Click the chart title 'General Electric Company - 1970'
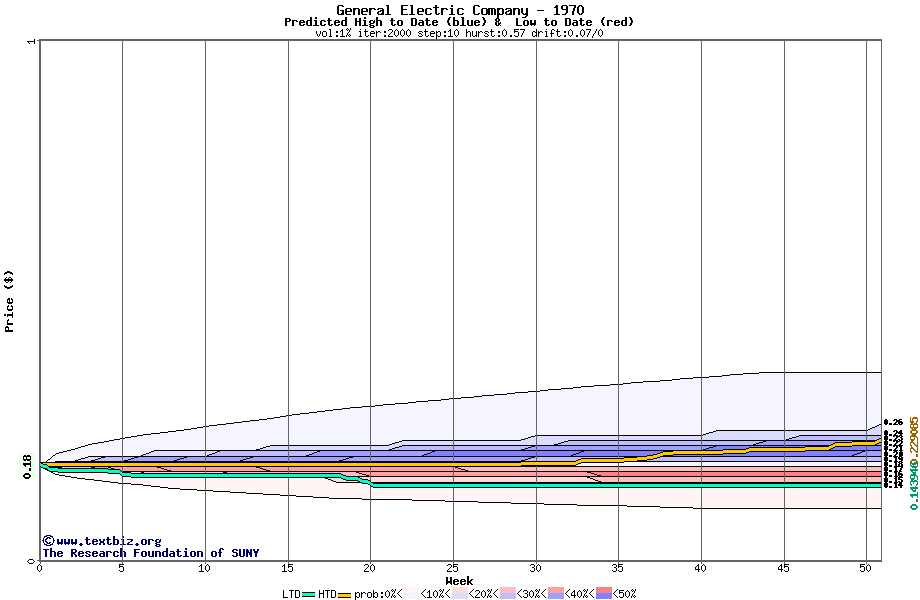920x600 pixels. (460, 10)
